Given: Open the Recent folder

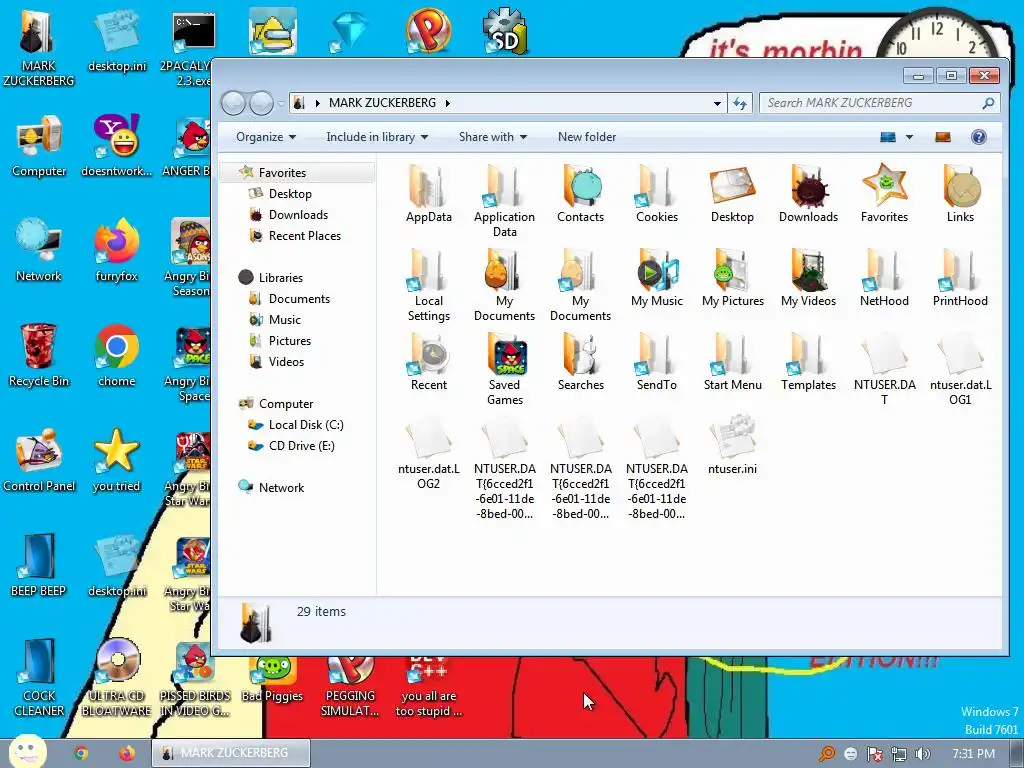Looking at the screenshot, I should click(428, 362).
